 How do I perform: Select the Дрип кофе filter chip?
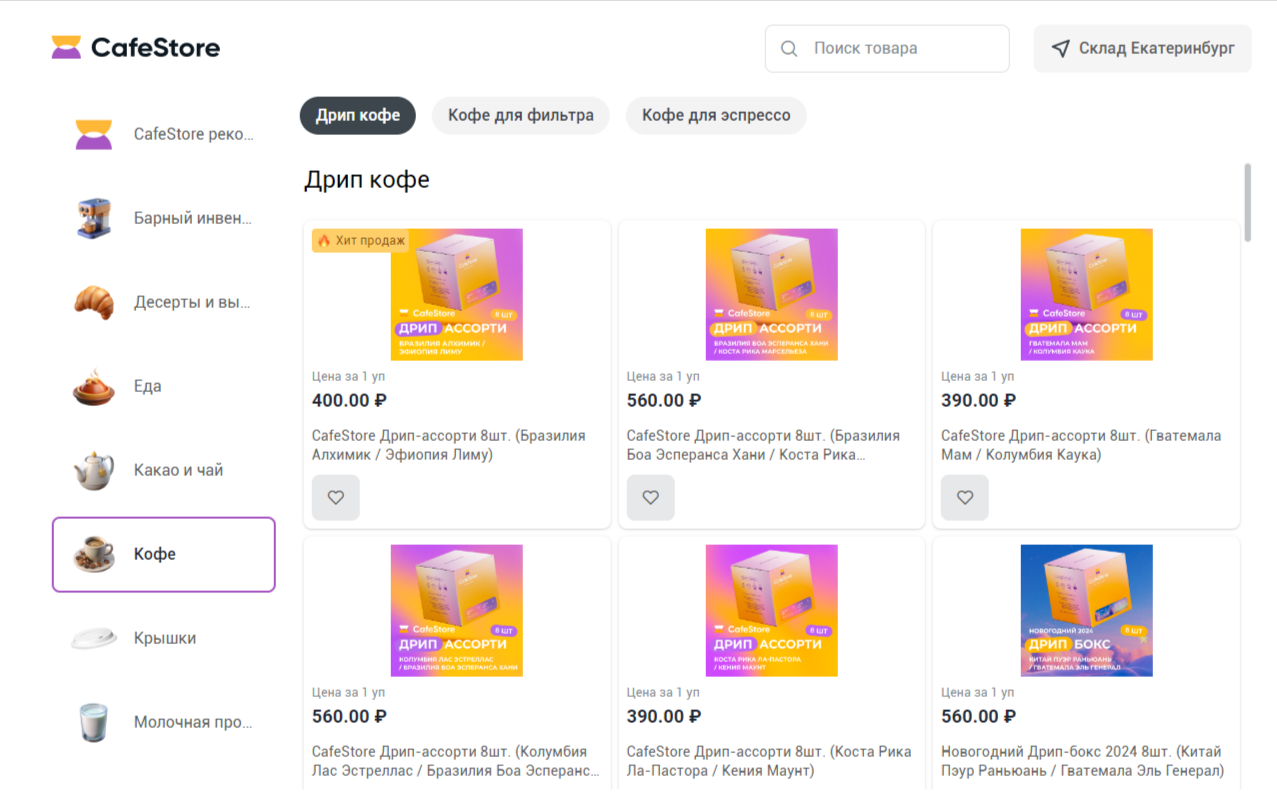click(358, 115)
